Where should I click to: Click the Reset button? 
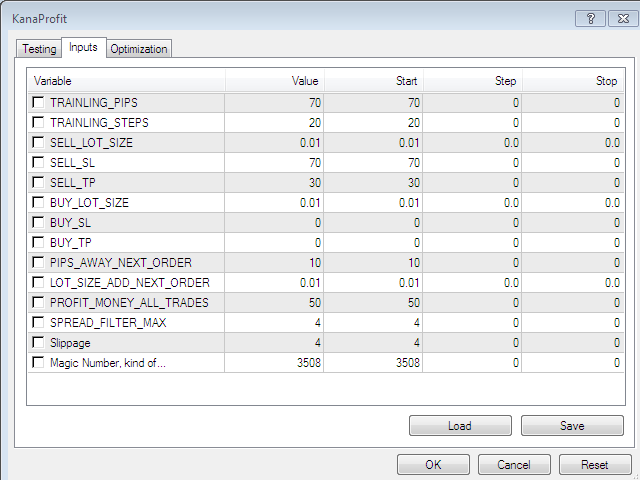tap(595, 464)
